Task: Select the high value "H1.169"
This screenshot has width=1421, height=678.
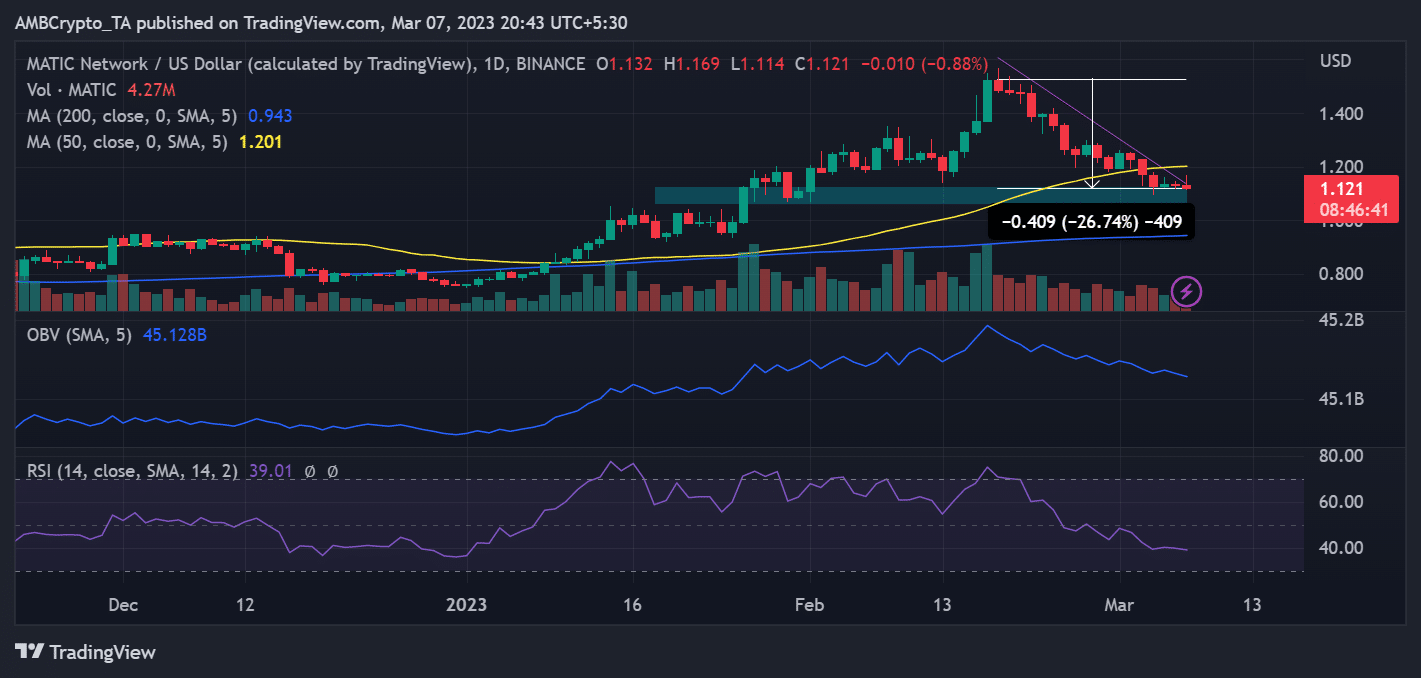Action: [x=692, y=64]
